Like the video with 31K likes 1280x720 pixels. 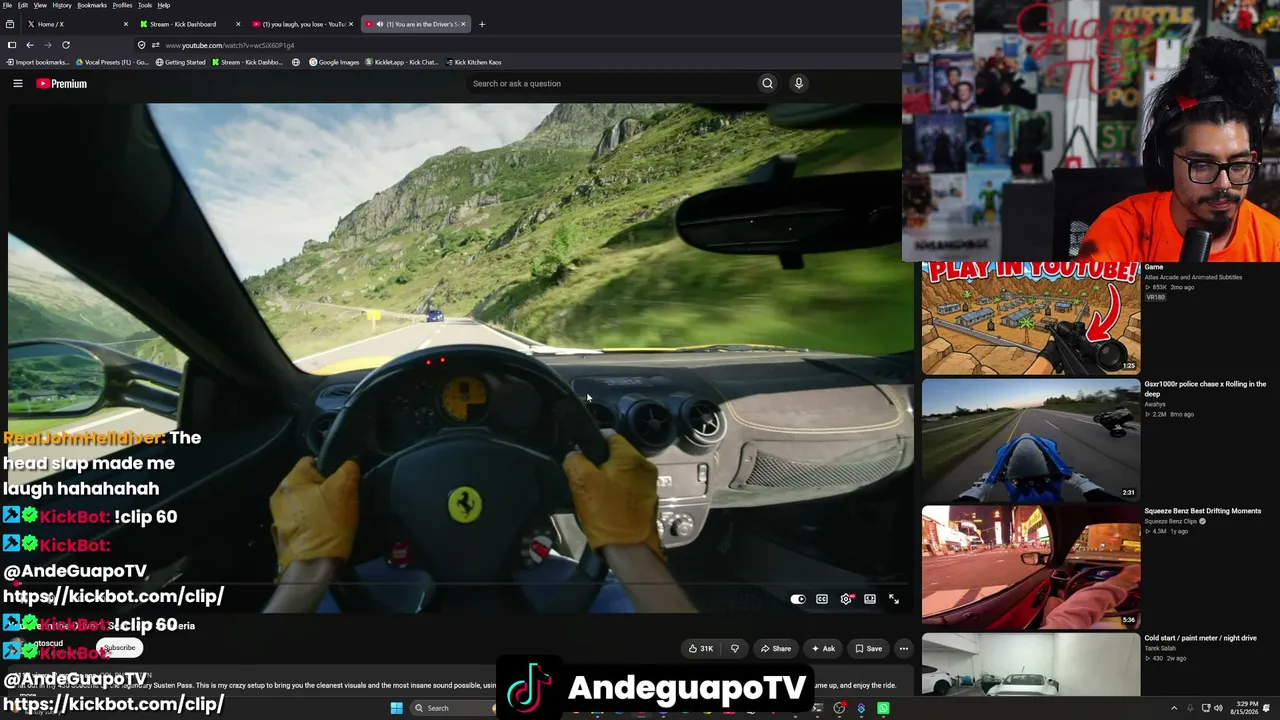pyautogui.click(x=701, y=649)
